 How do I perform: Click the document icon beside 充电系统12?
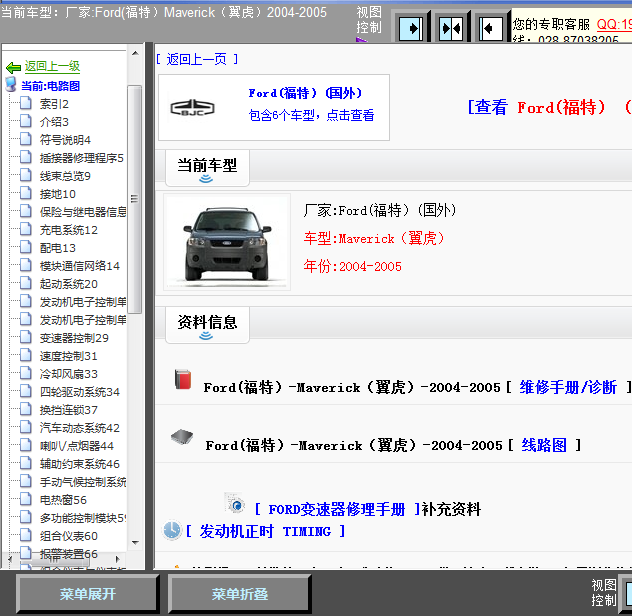(x=25, y=229)
